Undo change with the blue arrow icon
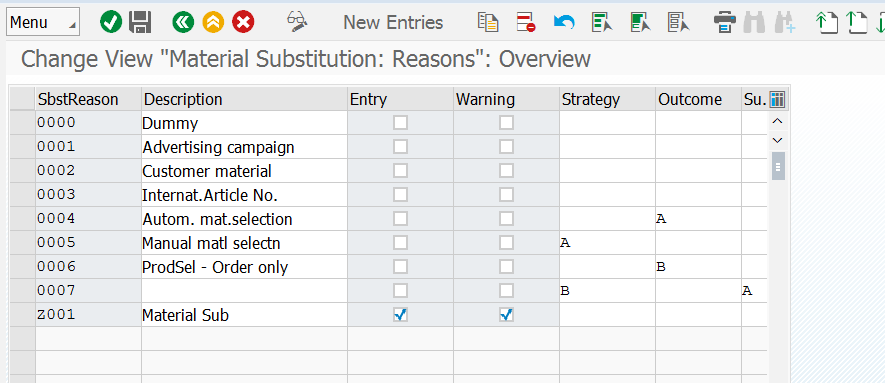 tap(564, 23)
